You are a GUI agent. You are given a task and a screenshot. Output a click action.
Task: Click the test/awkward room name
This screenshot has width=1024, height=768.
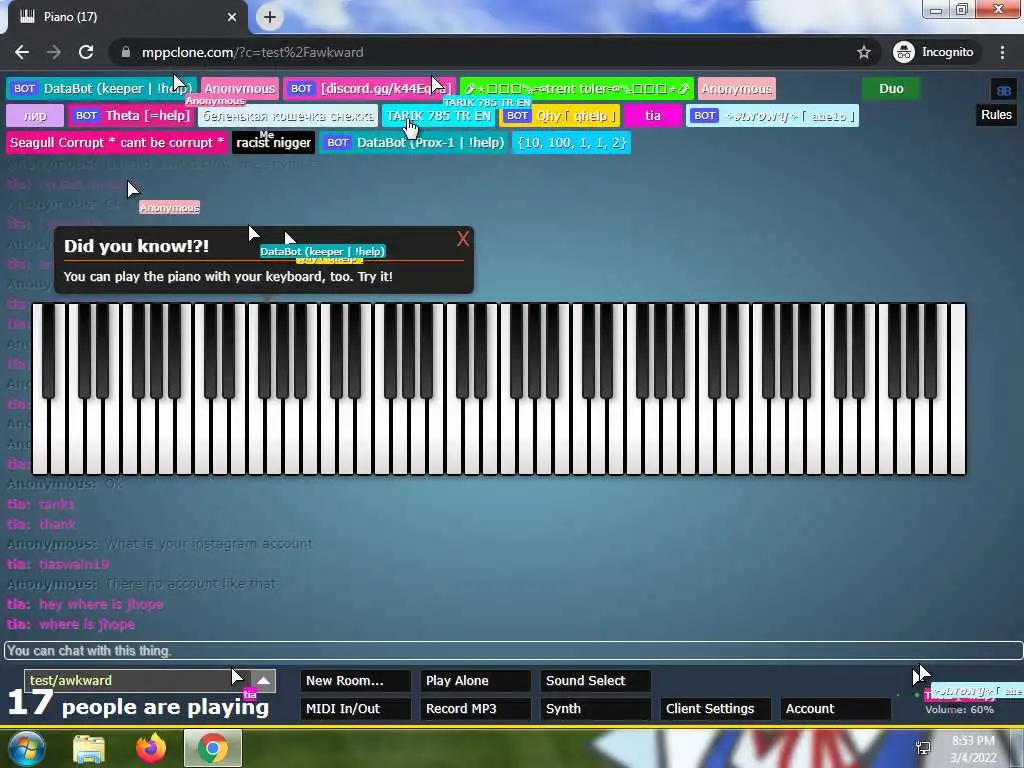(71, 680)
